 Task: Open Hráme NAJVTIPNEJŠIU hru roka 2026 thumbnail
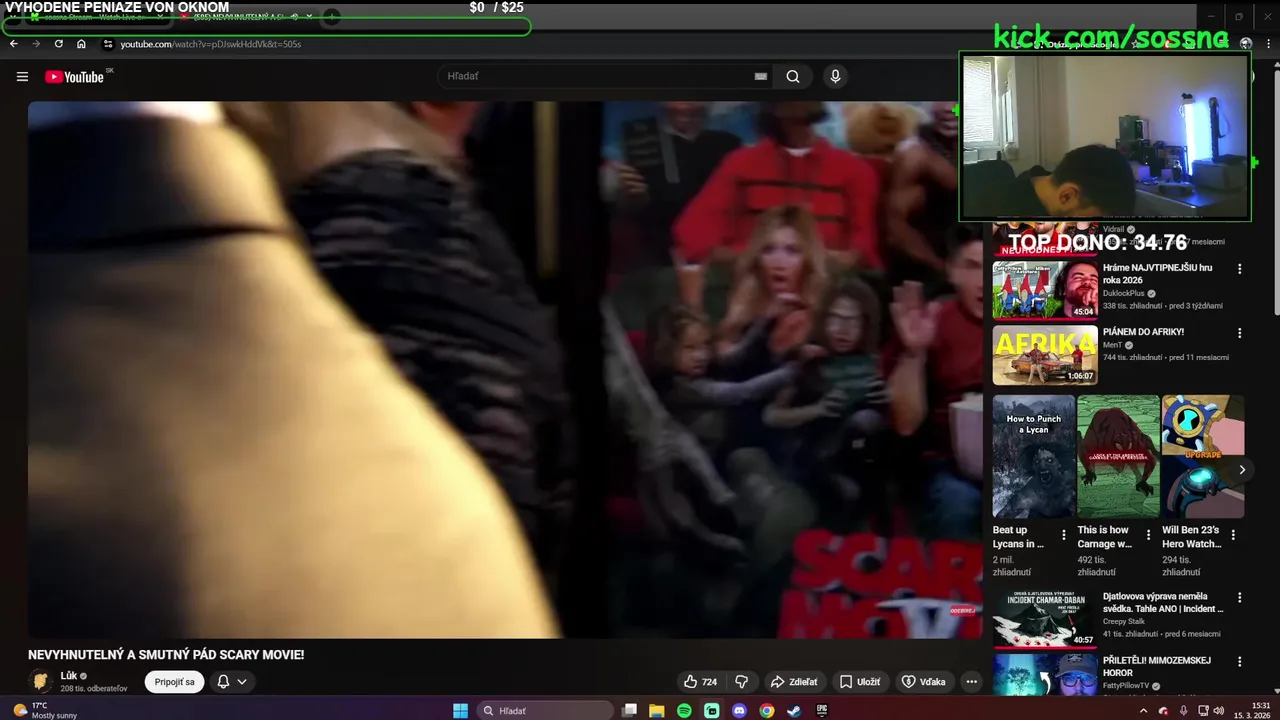[x=1045, y=290]
